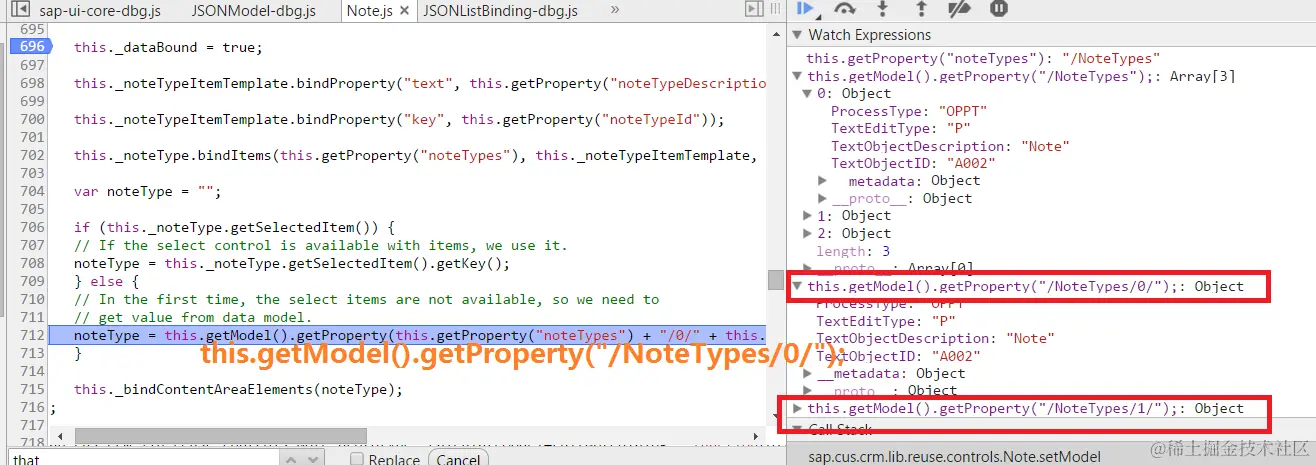Click the editor vertical scrollbar thumb
The width and height of the screenshot is (1316, 465).
775,280
